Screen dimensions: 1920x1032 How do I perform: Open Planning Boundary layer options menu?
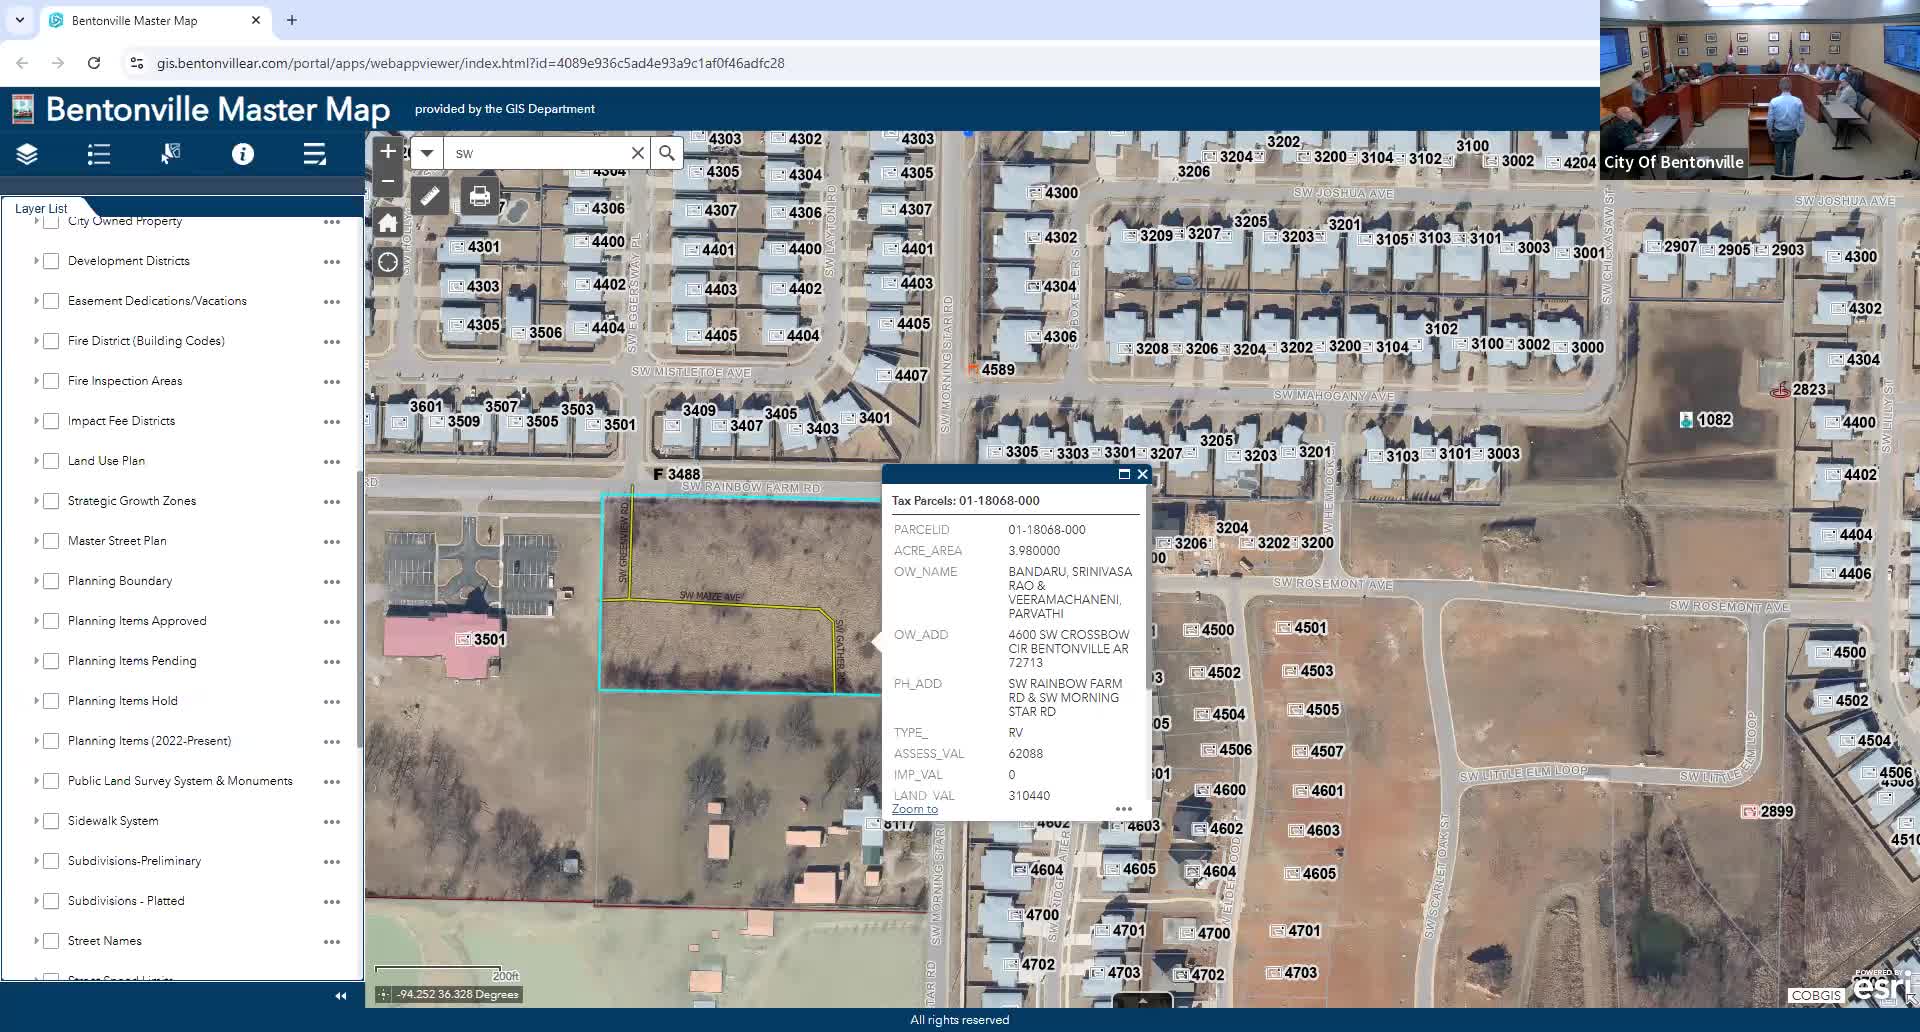pos(332,582)
